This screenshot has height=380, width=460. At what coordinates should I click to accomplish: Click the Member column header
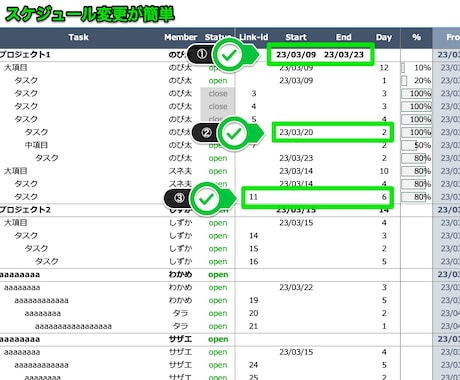coord(180,37)
